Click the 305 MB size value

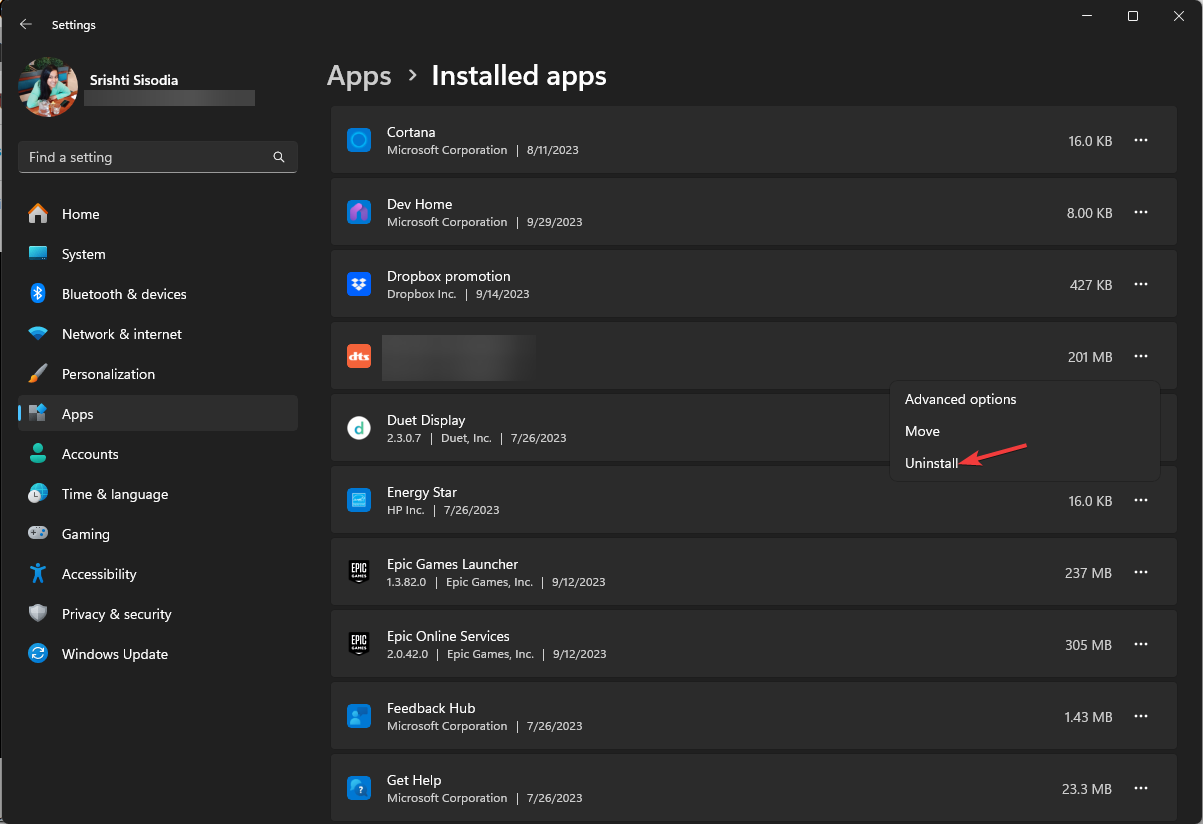(1089, 645)
